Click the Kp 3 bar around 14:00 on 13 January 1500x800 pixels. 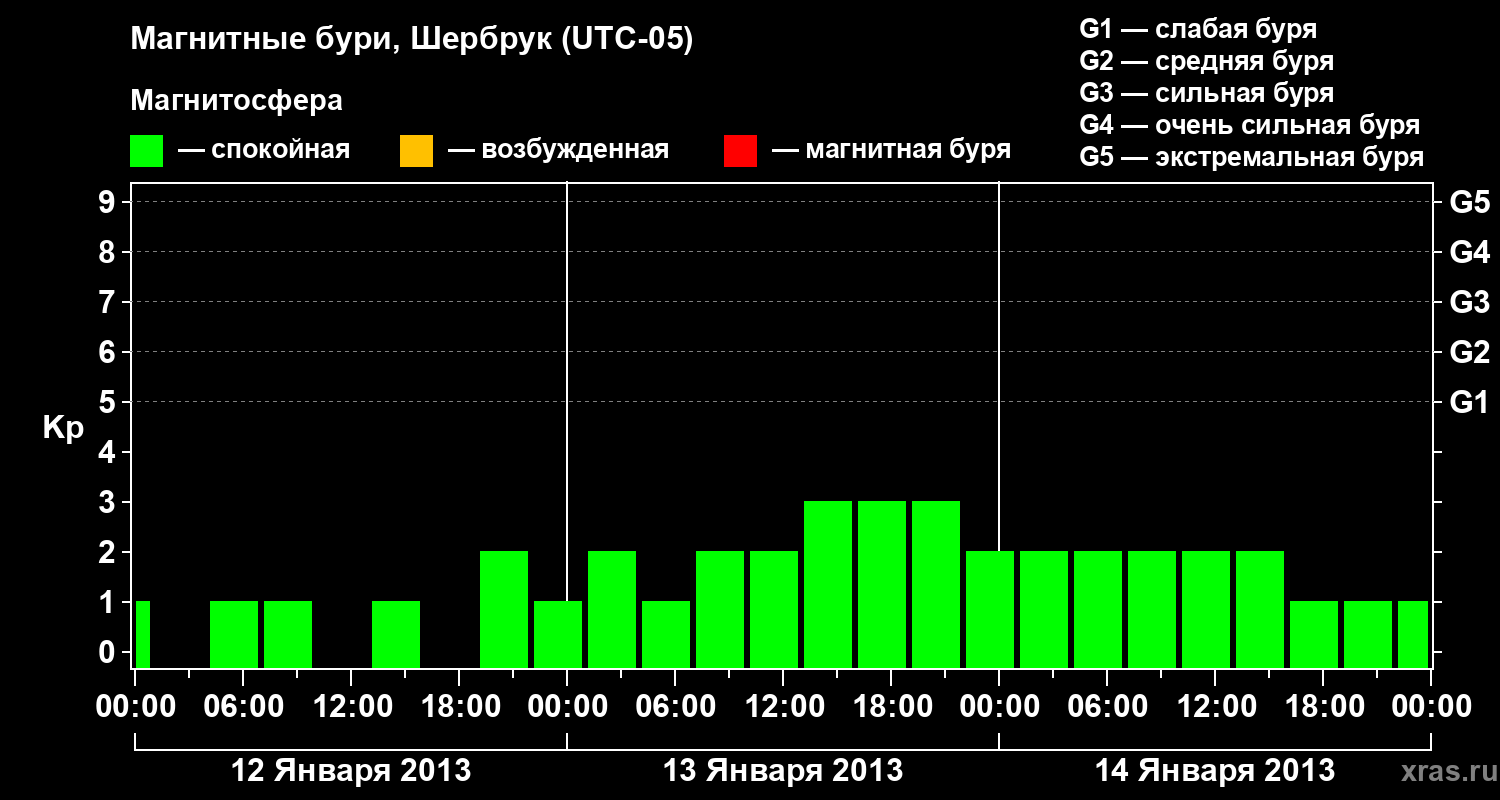click(828, 584)
